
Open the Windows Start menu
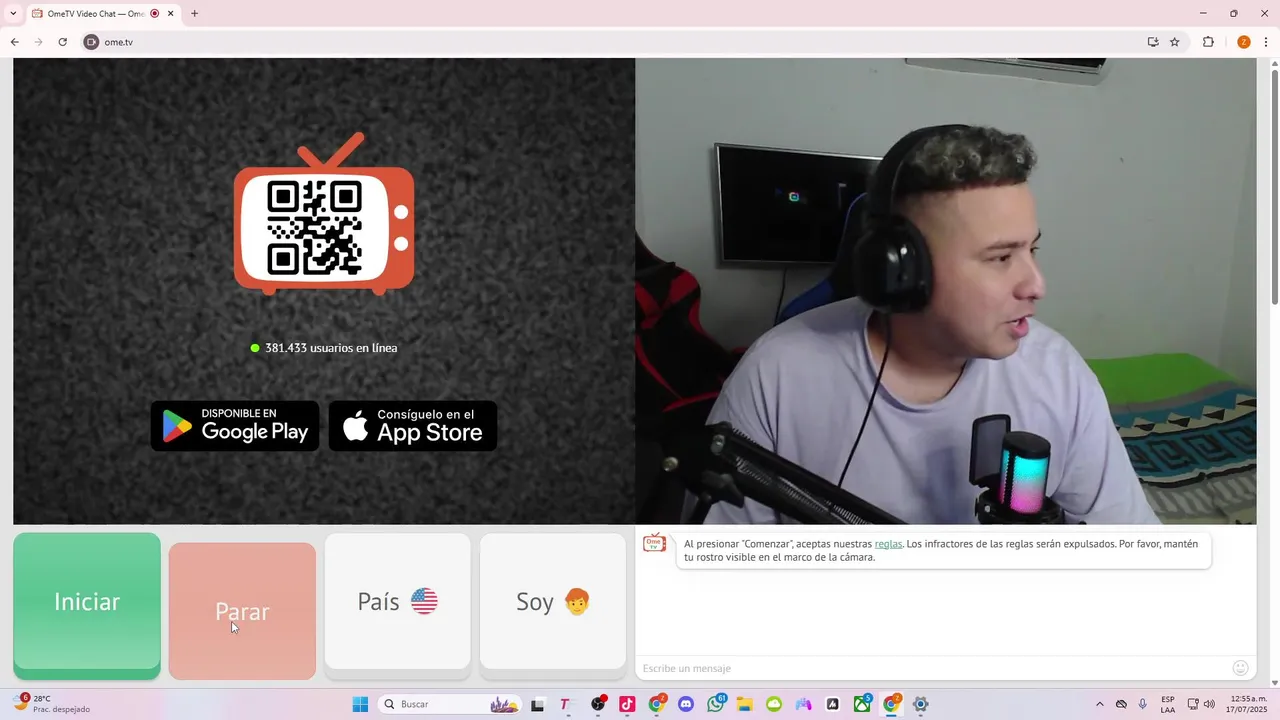[360, 704]
